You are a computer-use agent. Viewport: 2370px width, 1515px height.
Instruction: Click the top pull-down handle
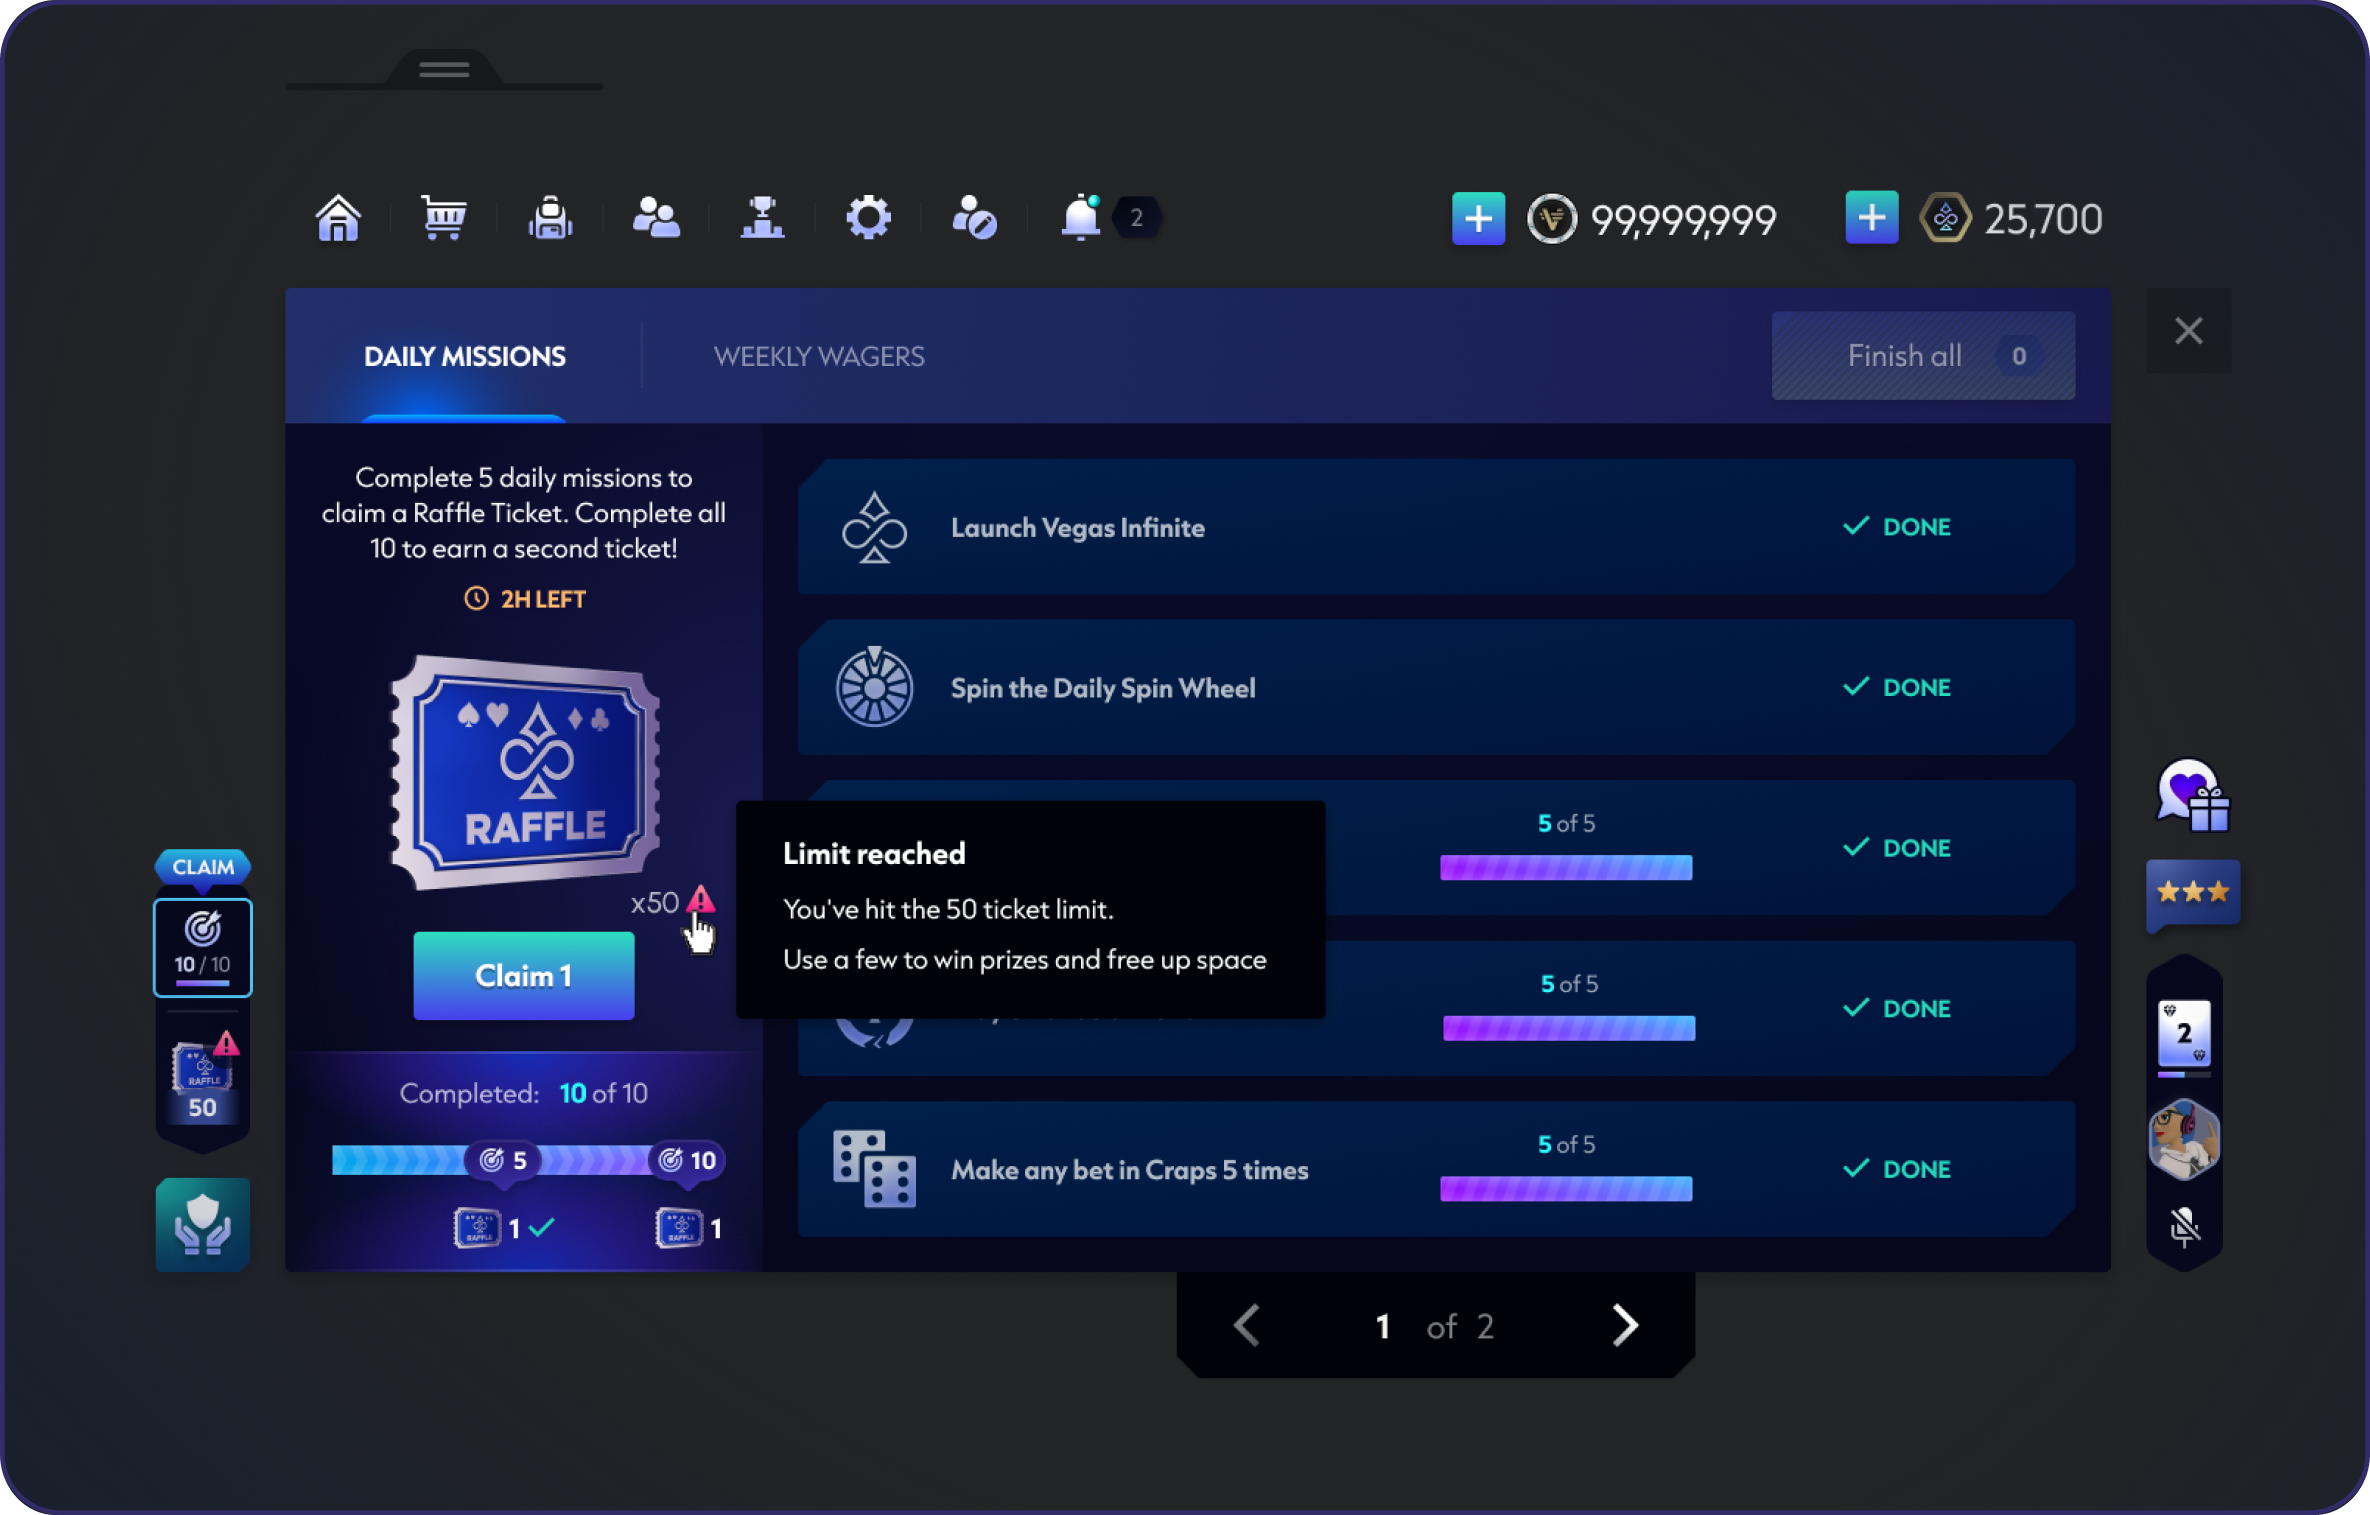pos(444,70)
